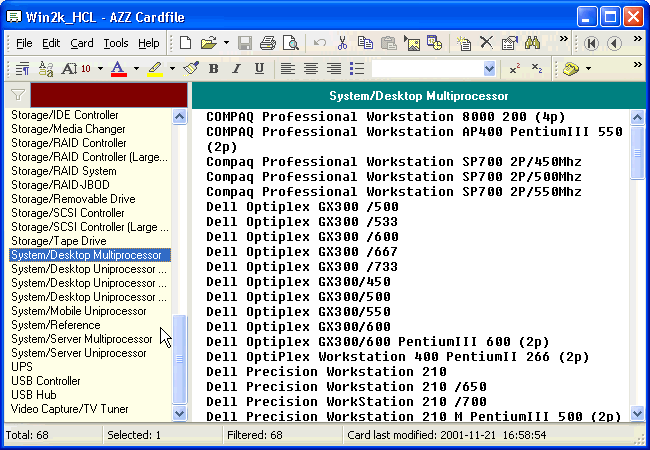Open the font color dropdown arrow
The width and height of the screenshot is (650, 450).
pyautogui.click(x=136, y=69)
